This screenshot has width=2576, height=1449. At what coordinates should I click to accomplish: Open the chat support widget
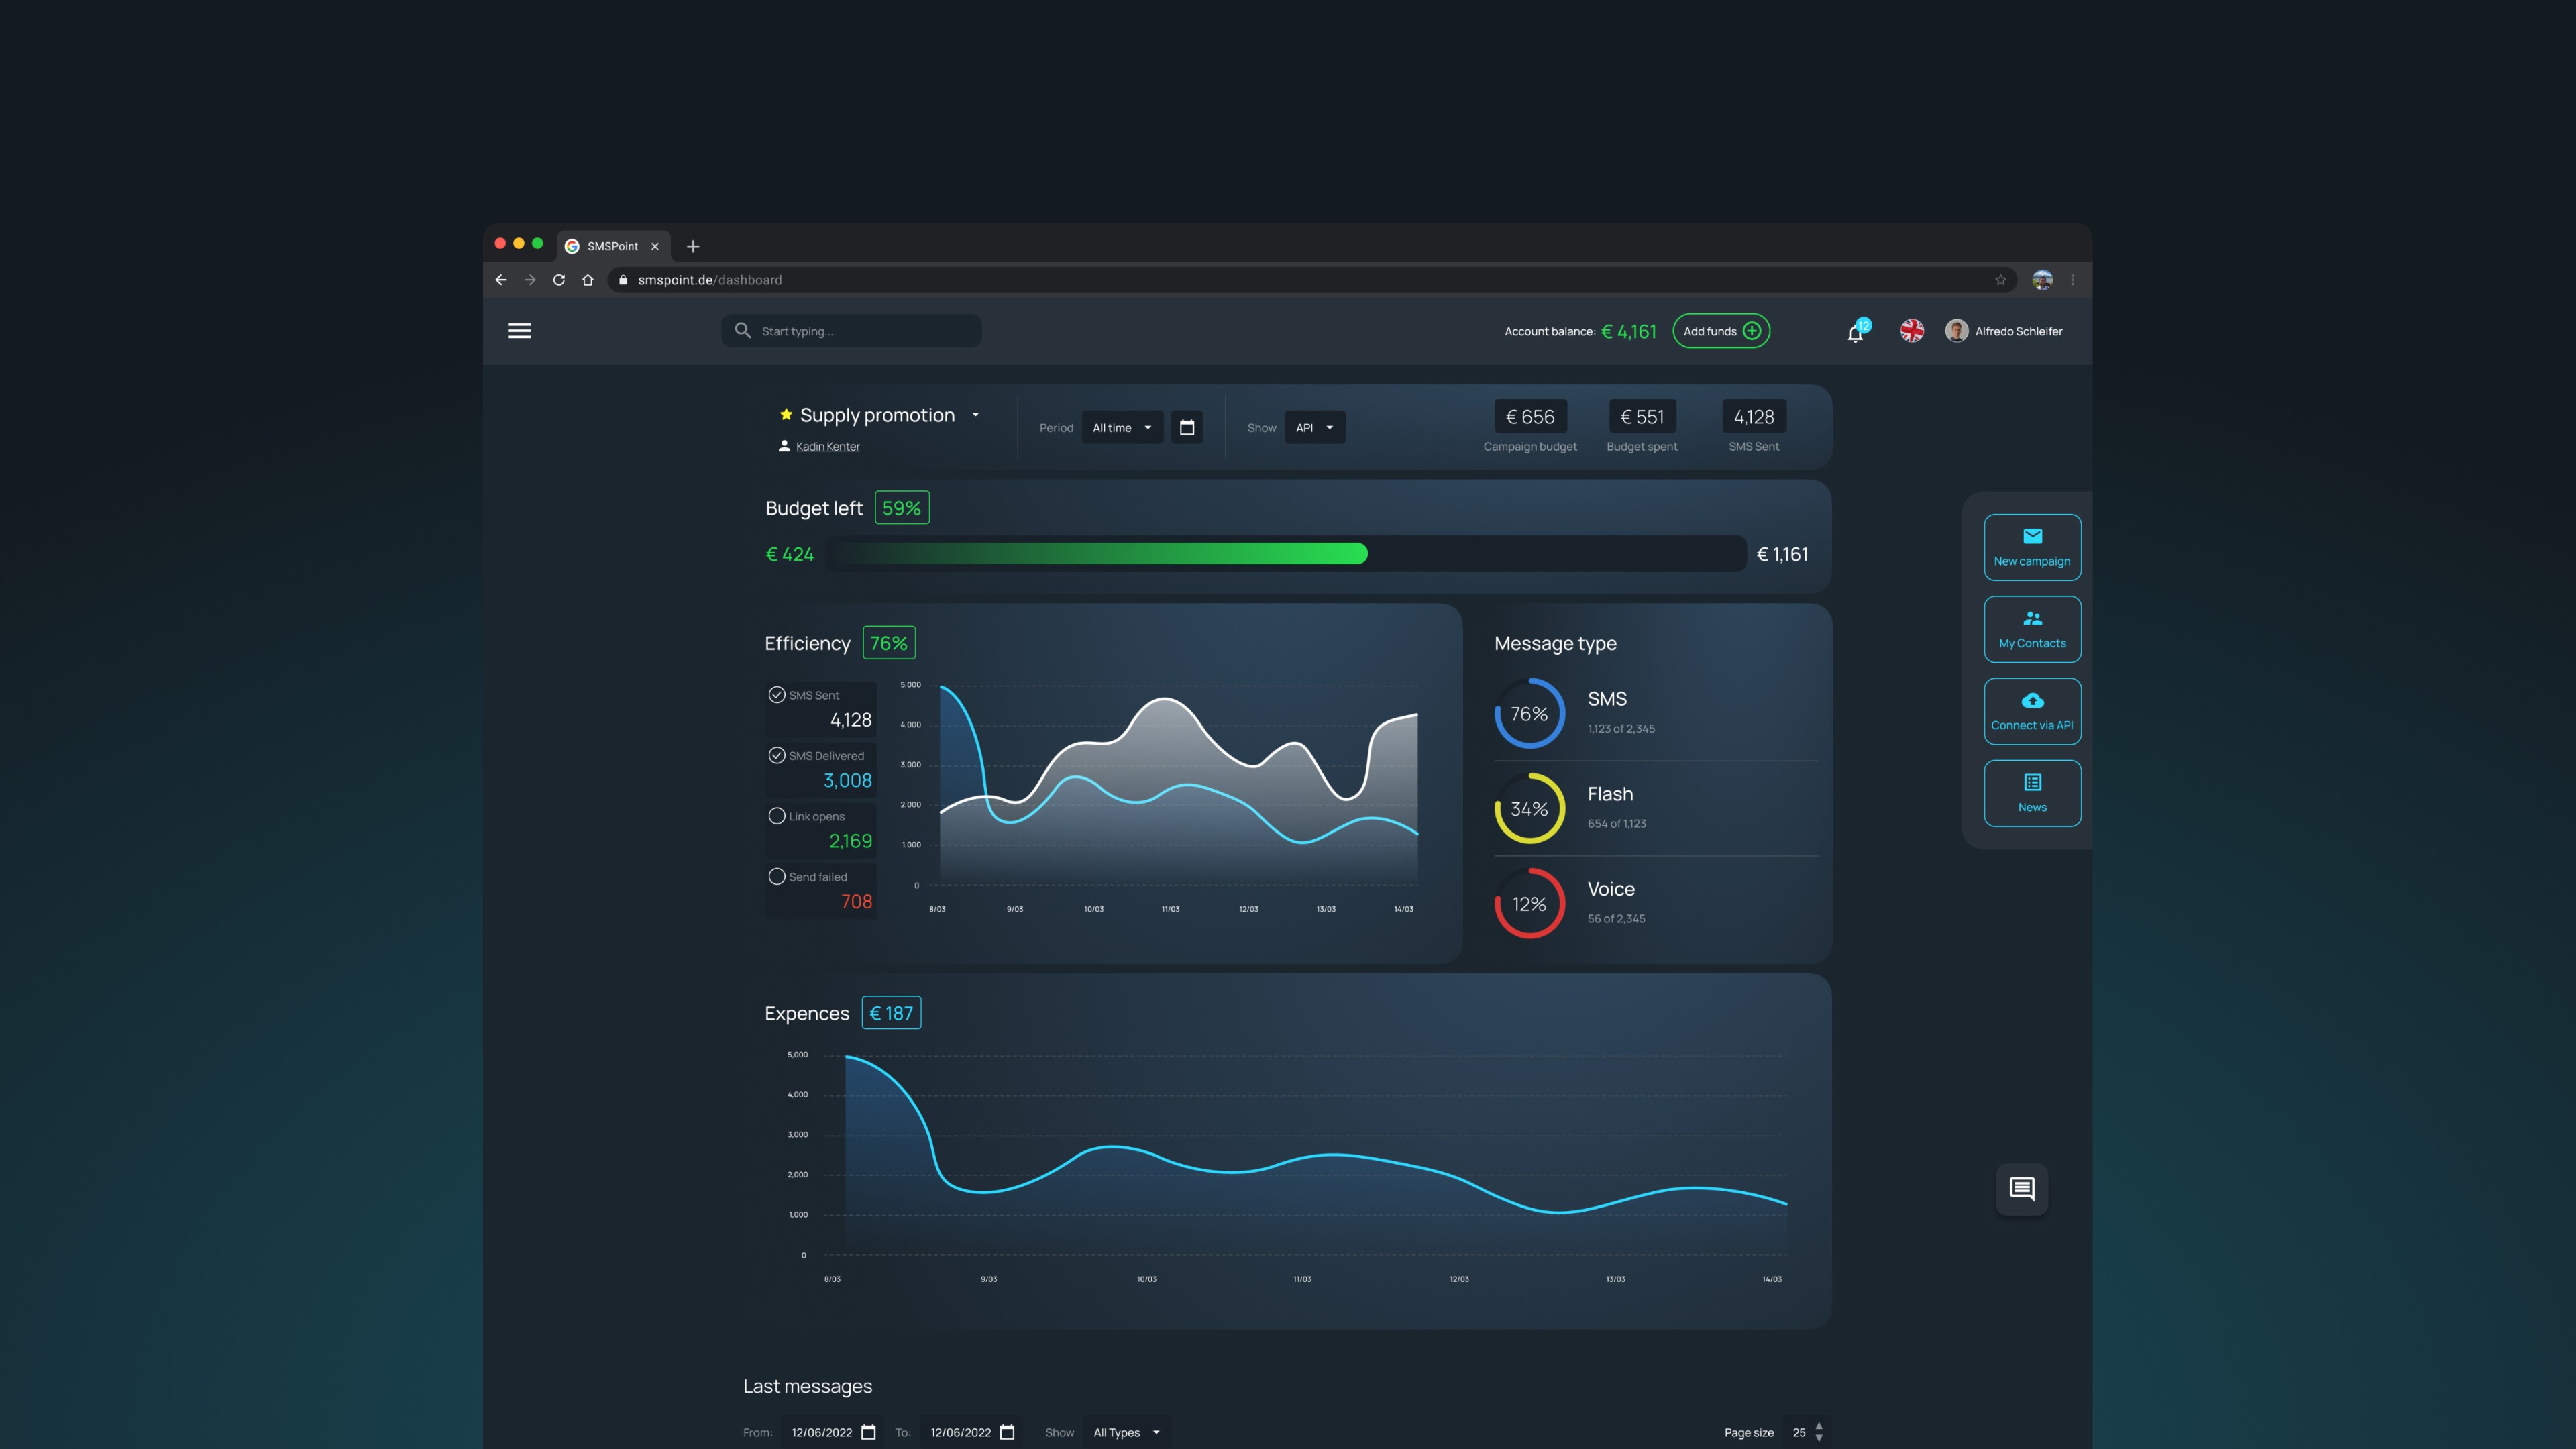click(x=2021, y=1189)
